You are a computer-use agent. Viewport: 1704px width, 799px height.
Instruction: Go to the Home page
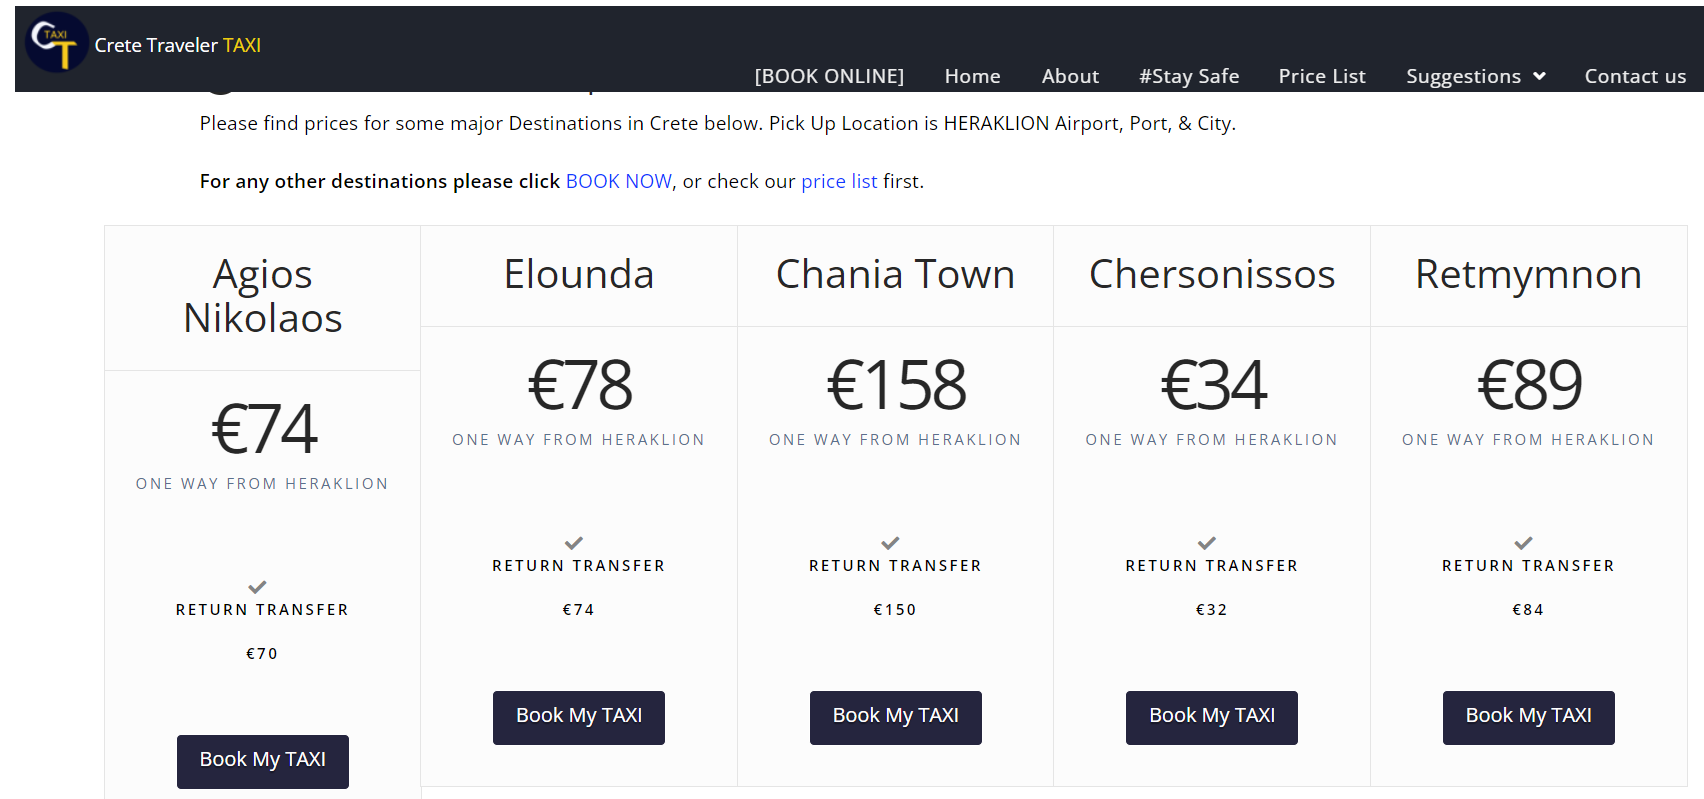[x=972, y=76]
